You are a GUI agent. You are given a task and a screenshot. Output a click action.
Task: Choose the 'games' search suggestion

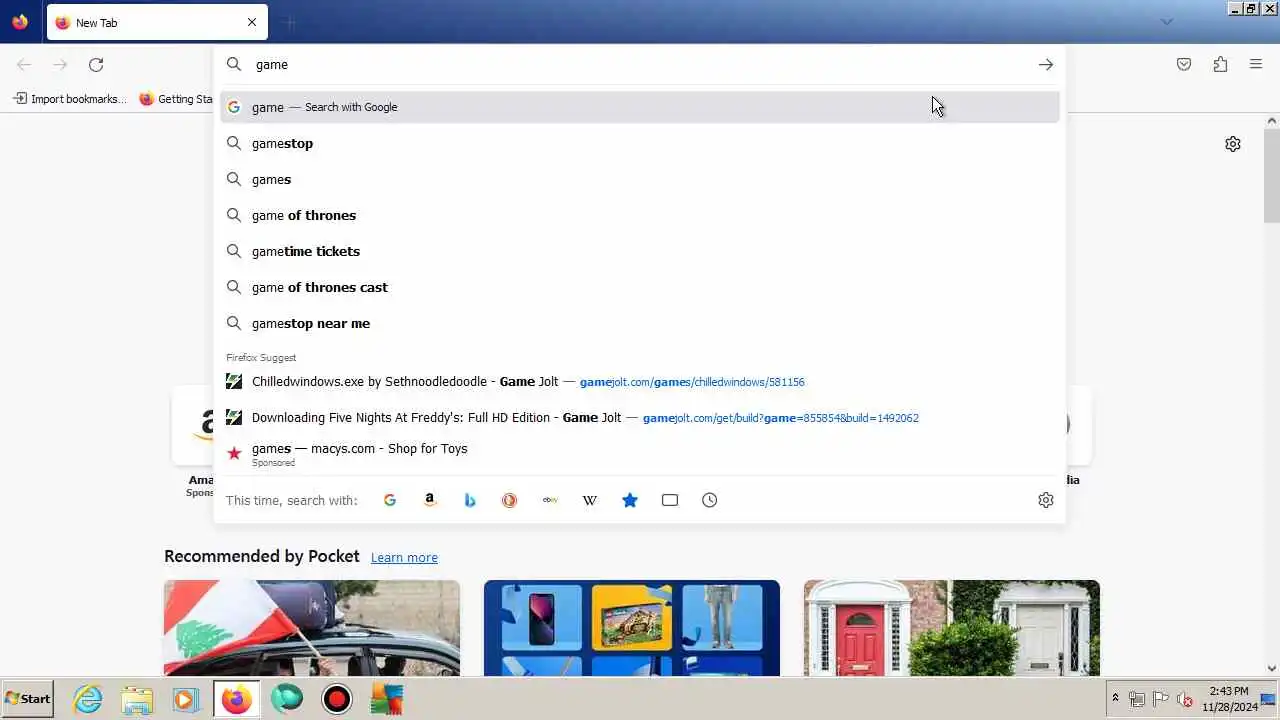640,179
